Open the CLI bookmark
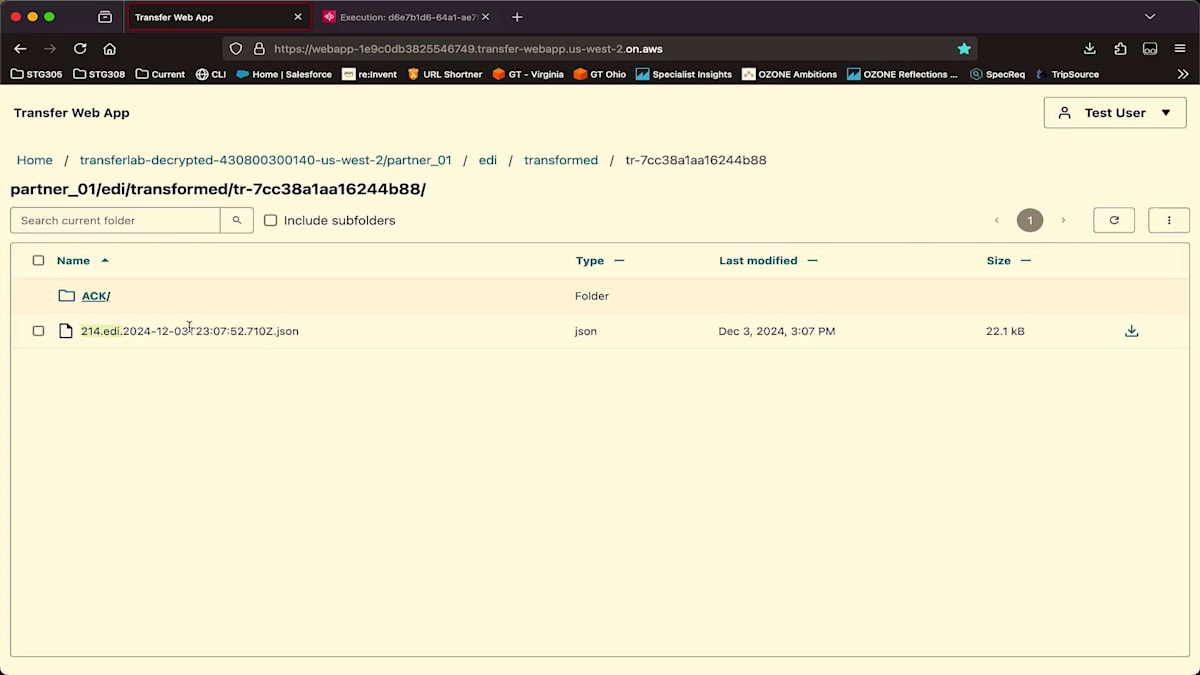The height and width of the screenshot is (675, 1200). tap(211, 74)
